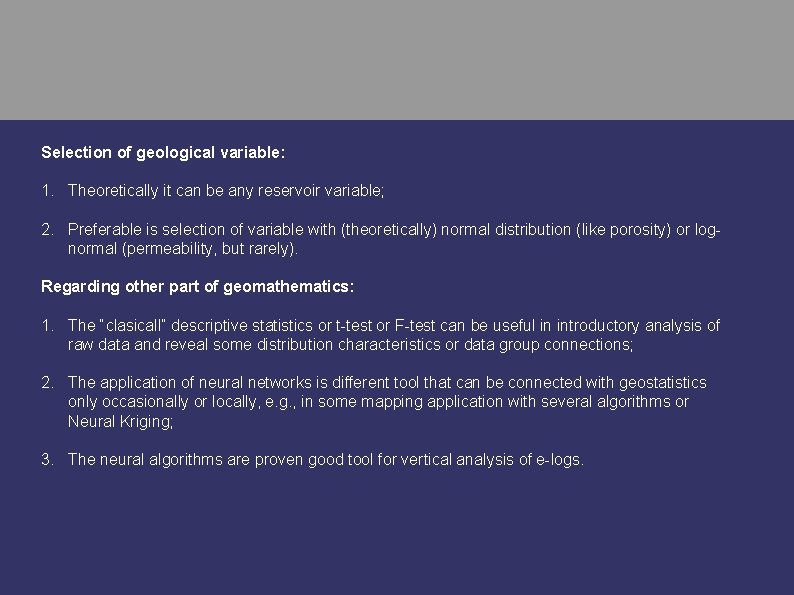The height and width of the screenshot is (595, 794).
Task: Click the number '3.' of last list item
Action: pos(47,460)
